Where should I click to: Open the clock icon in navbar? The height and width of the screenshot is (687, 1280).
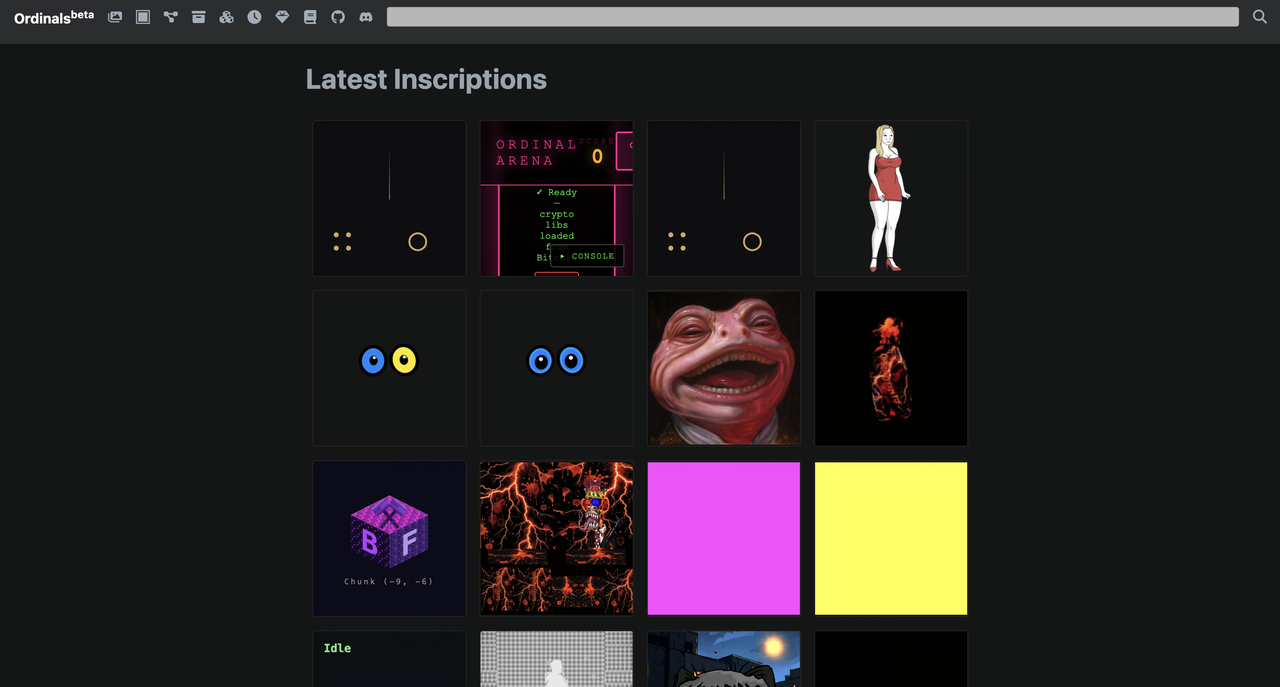click(x=255, y=17)
